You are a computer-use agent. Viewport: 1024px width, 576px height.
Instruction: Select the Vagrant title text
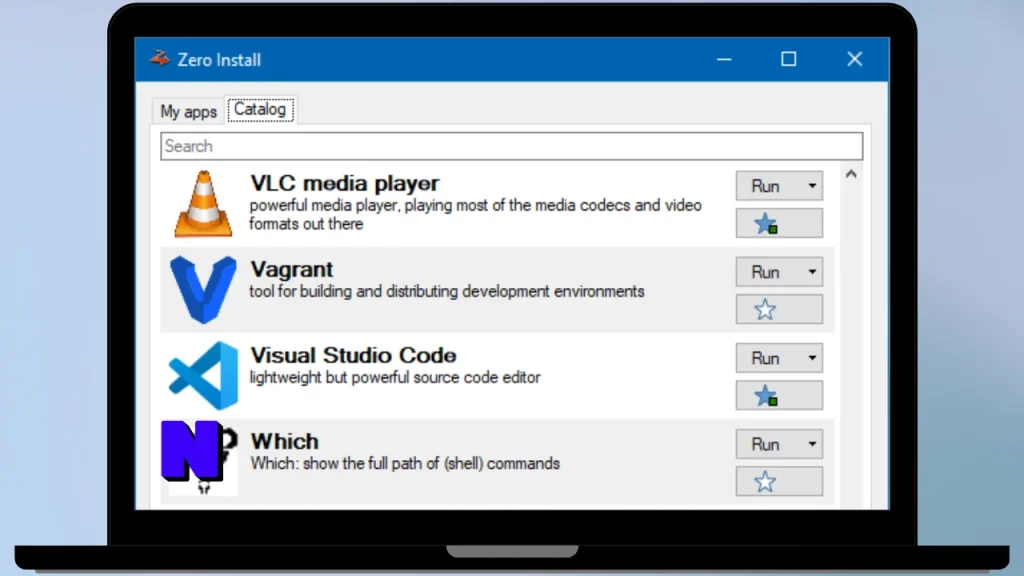291,269
